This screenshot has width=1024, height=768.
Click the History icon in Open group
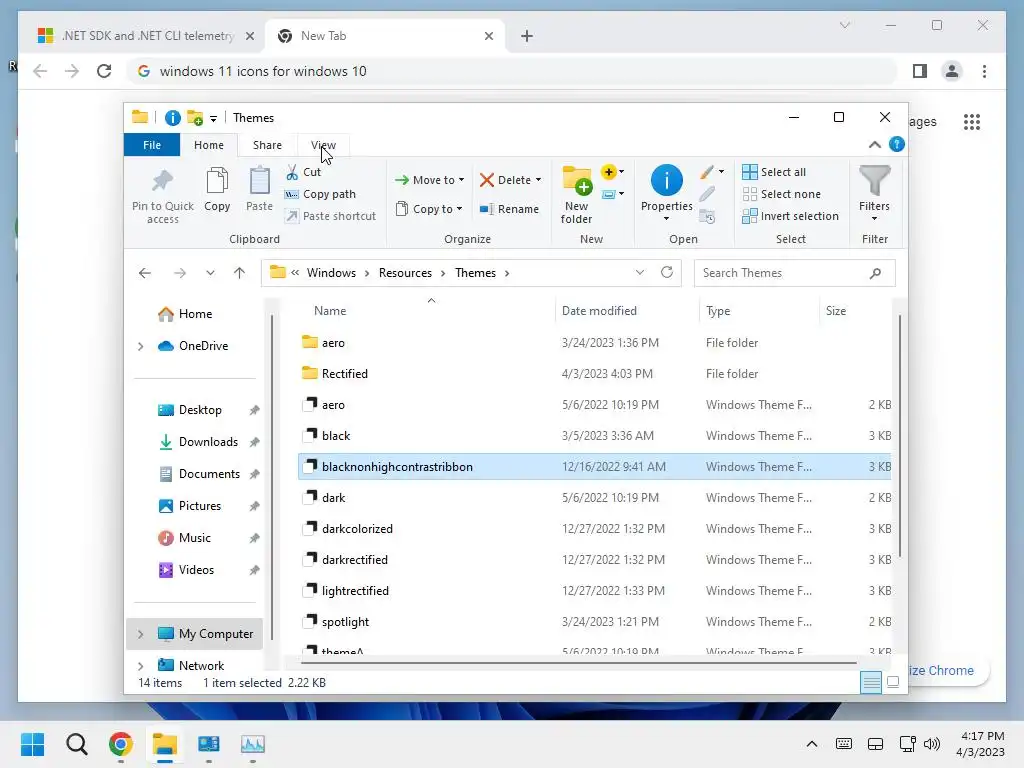pos(707,216)
